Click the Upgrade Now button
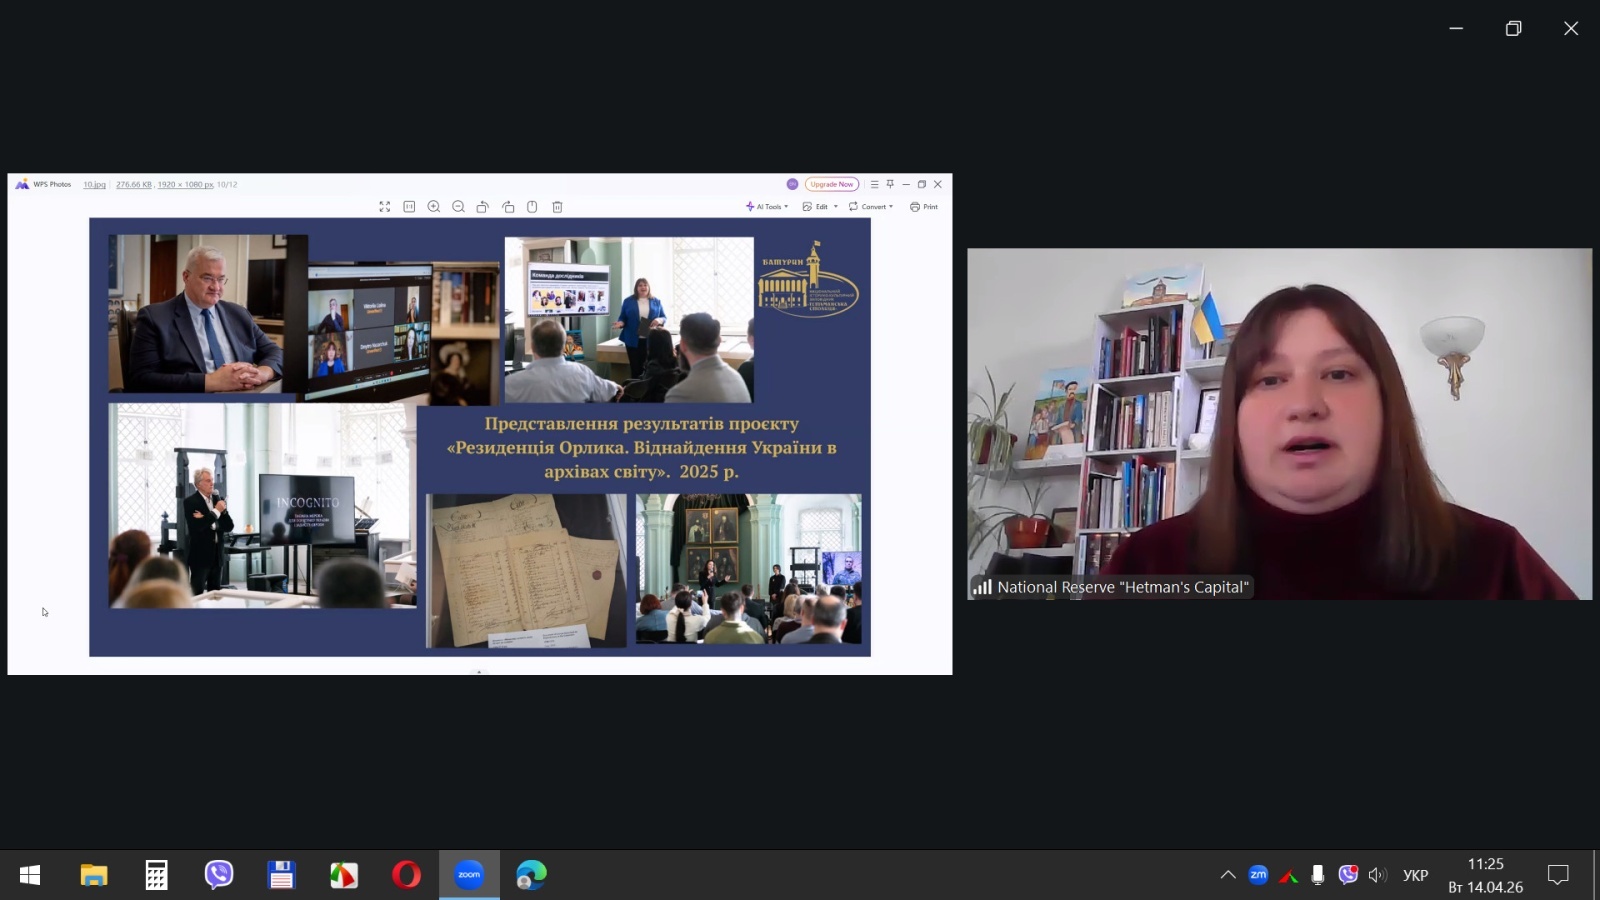 coord(832,184)
